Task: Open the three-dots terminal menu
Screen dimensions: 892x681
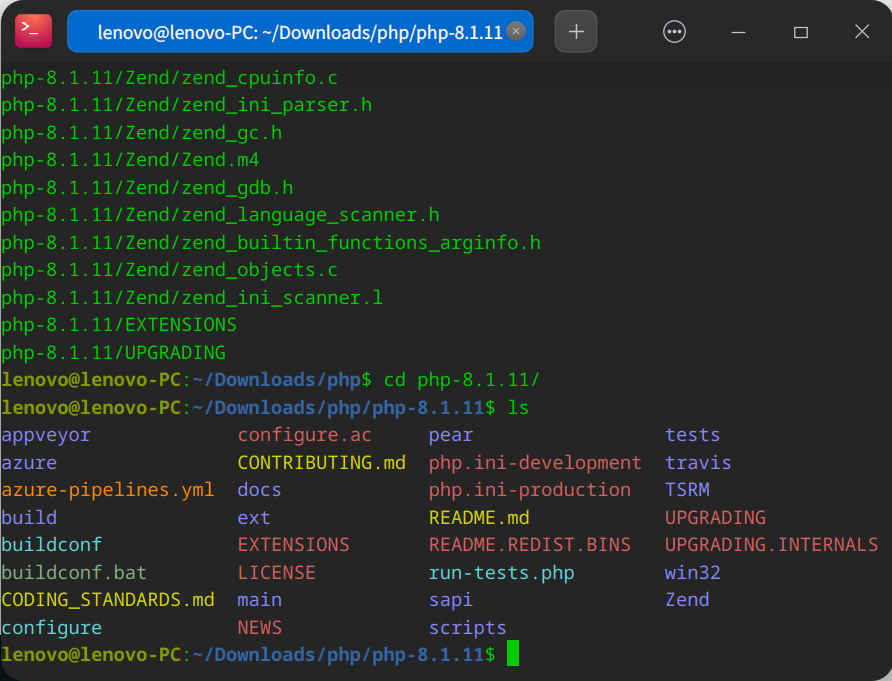Action: click(x=674, y=31)
